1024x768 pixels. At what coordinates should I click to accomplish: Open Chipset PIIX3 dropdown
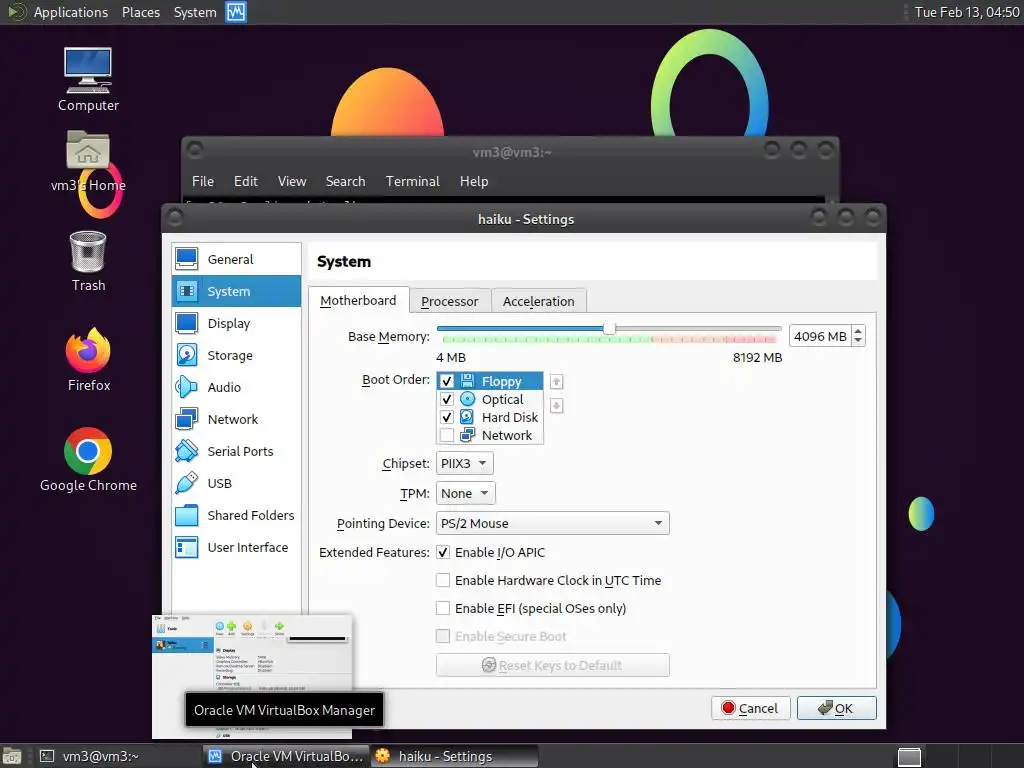pyautogui.click(x=464, y=463)
